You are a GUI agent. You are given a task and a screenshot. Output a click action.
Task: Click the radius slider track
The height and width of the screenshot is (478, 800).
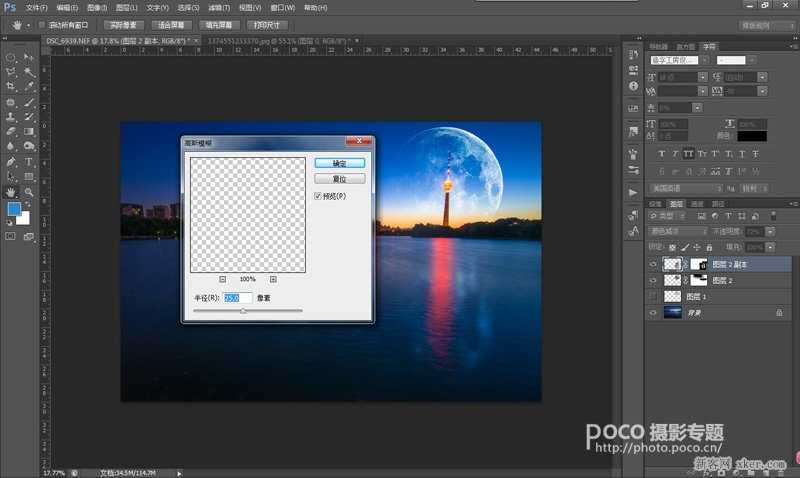tap(248, 310)
